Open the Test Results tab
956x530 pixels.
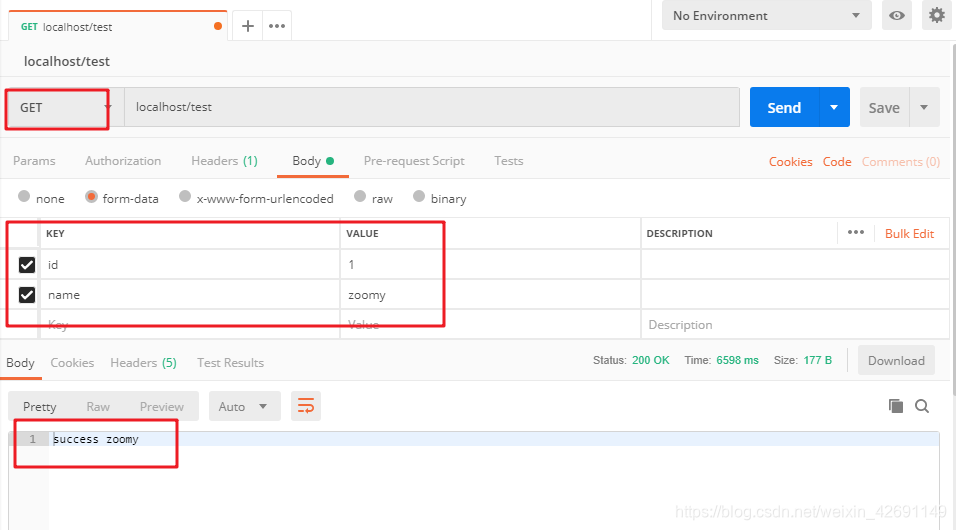coord(230,363)
